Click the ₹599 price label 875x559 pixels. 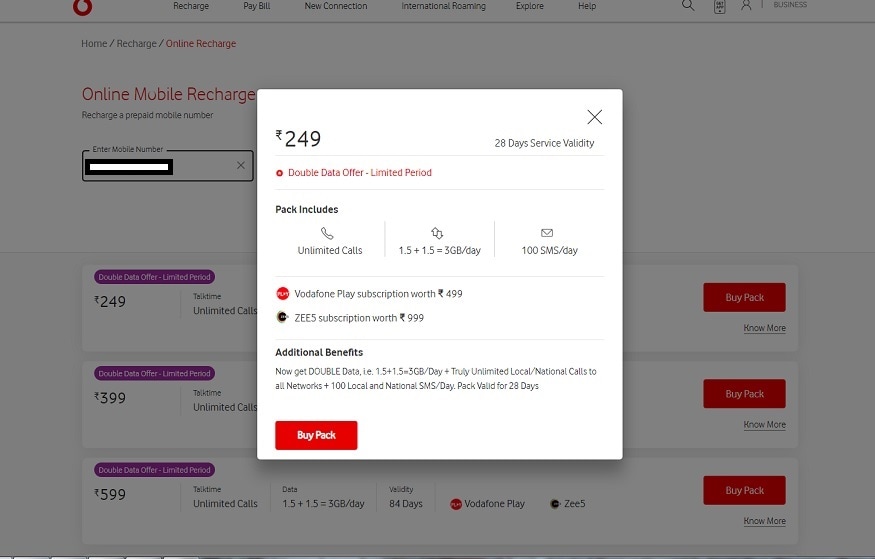pyautogui.click(x=110, y=494)
